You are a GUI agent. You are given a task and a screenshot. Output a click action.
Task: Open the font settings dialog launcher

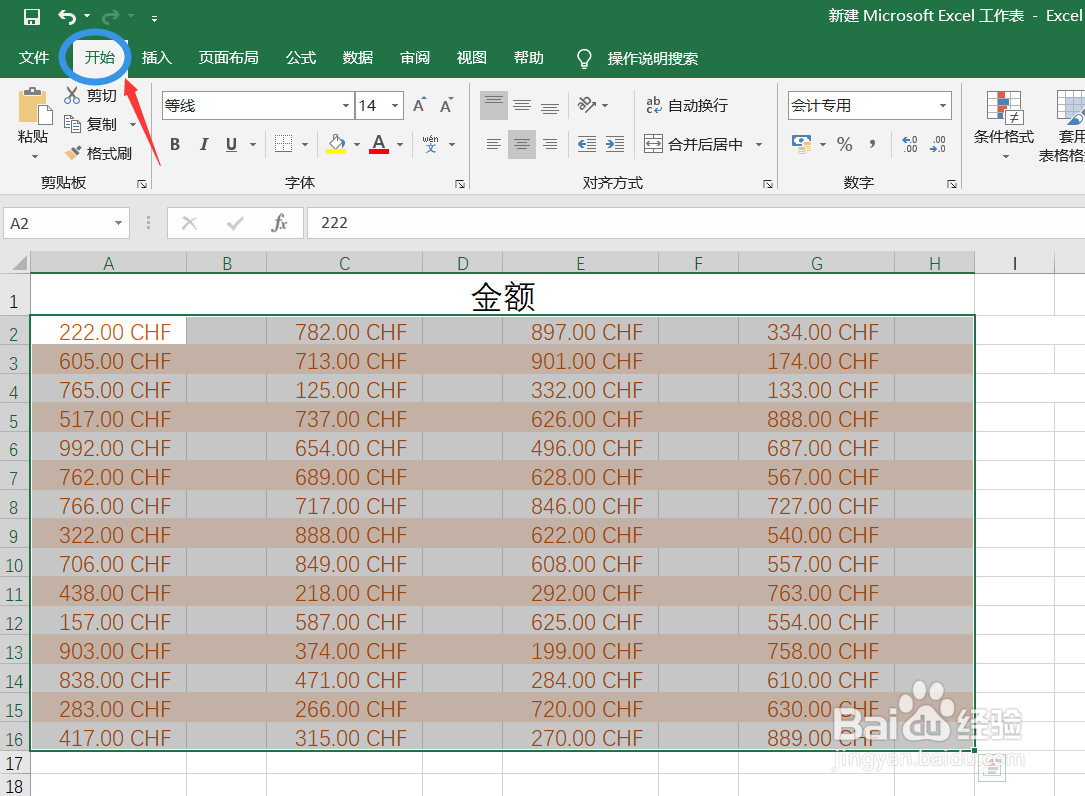[x=459, y=184]
